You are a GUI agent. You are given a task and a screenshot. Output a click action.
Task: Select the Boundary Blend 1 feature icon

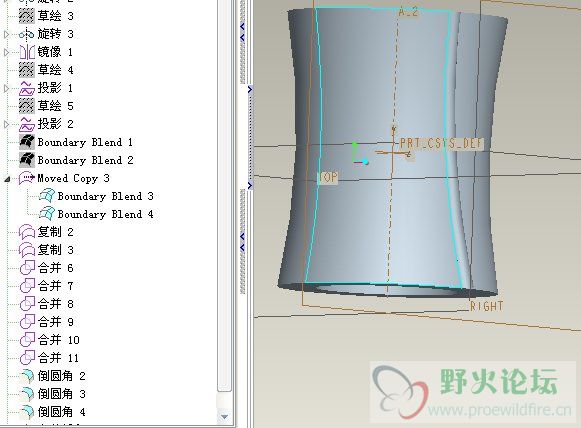27,142
